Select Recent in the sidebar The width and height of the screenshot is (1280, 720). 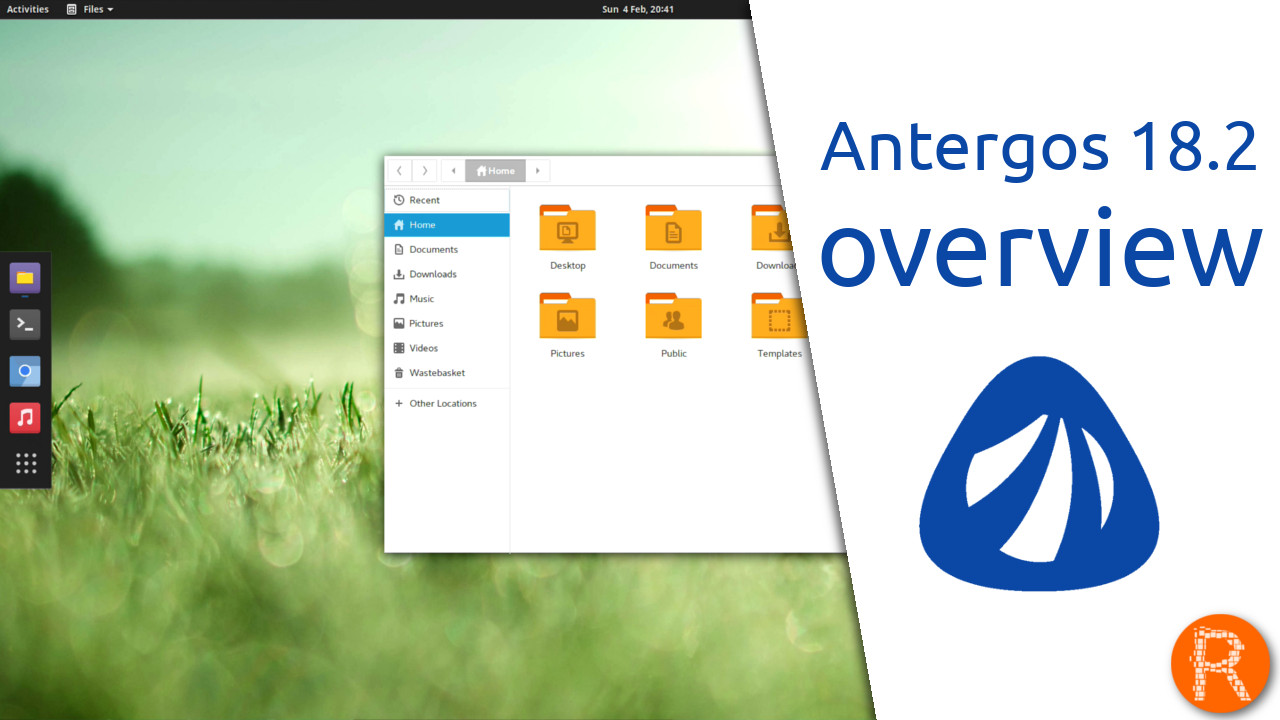pyautogui.click(x=447, y=200)
